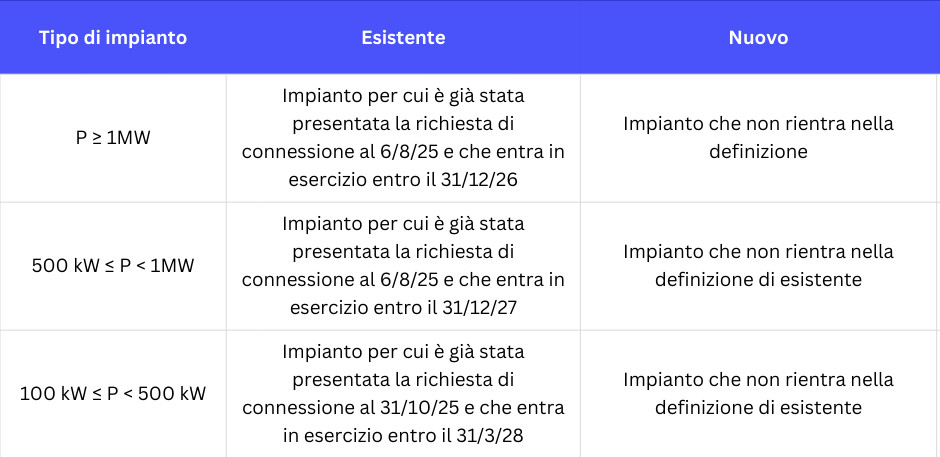Click the Esistente description for P ≥ 1MW
This screenshot has height=457, width=940.
403,139
